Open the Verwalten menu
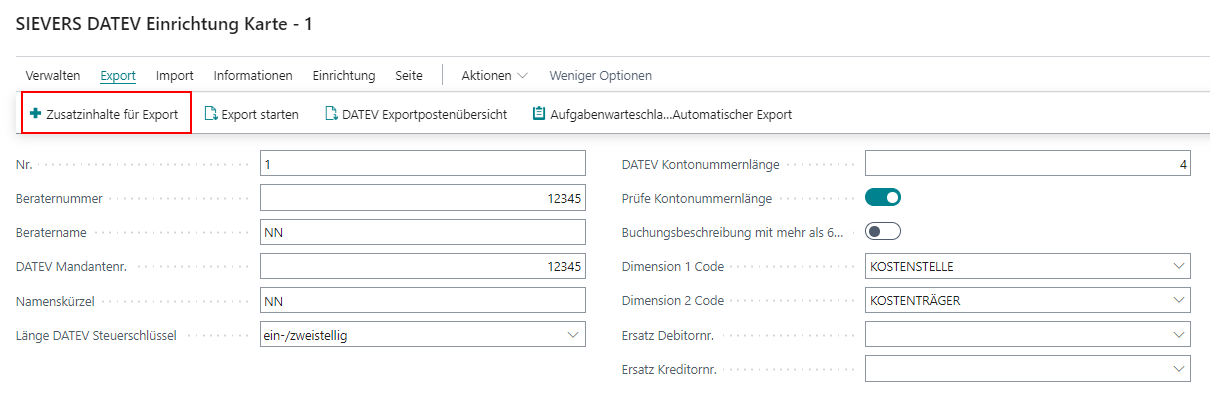The height and width of the screenshot is (407, 1210). 53,75
